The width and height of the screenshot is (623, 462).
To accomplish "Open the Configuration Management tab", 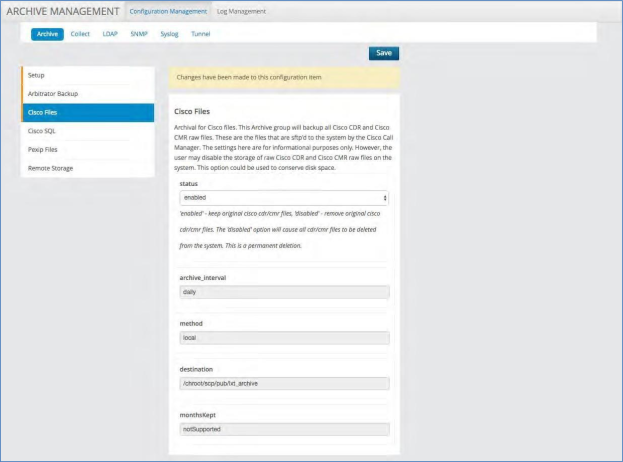I will pyautogui.click(x=168, y=11).
